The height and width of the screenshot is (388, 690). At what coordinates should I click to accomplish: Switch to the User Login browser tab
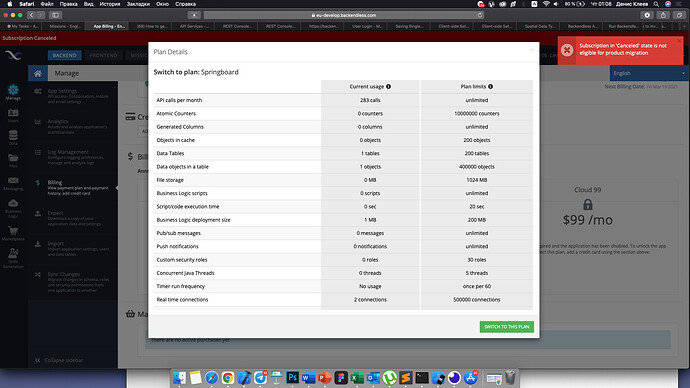coord(367,26)
